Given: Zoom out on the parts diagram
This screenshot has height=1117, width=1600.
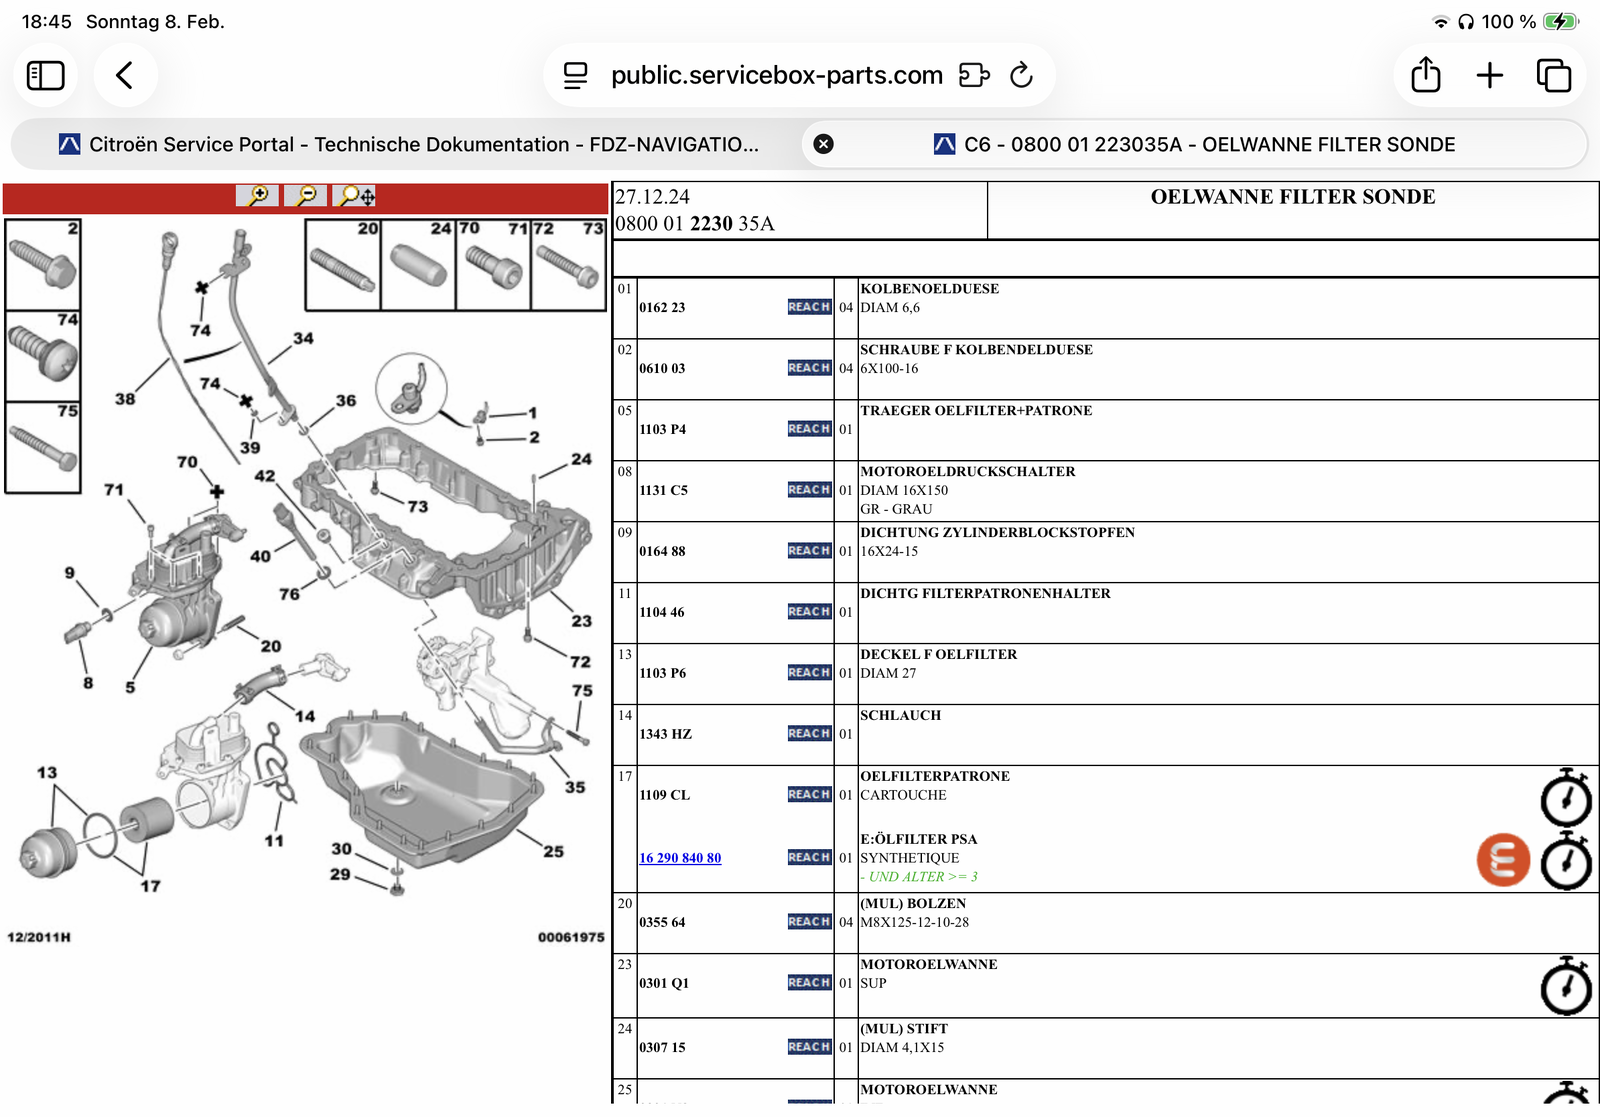Looking at the screenshot, I should pos(306,196).
